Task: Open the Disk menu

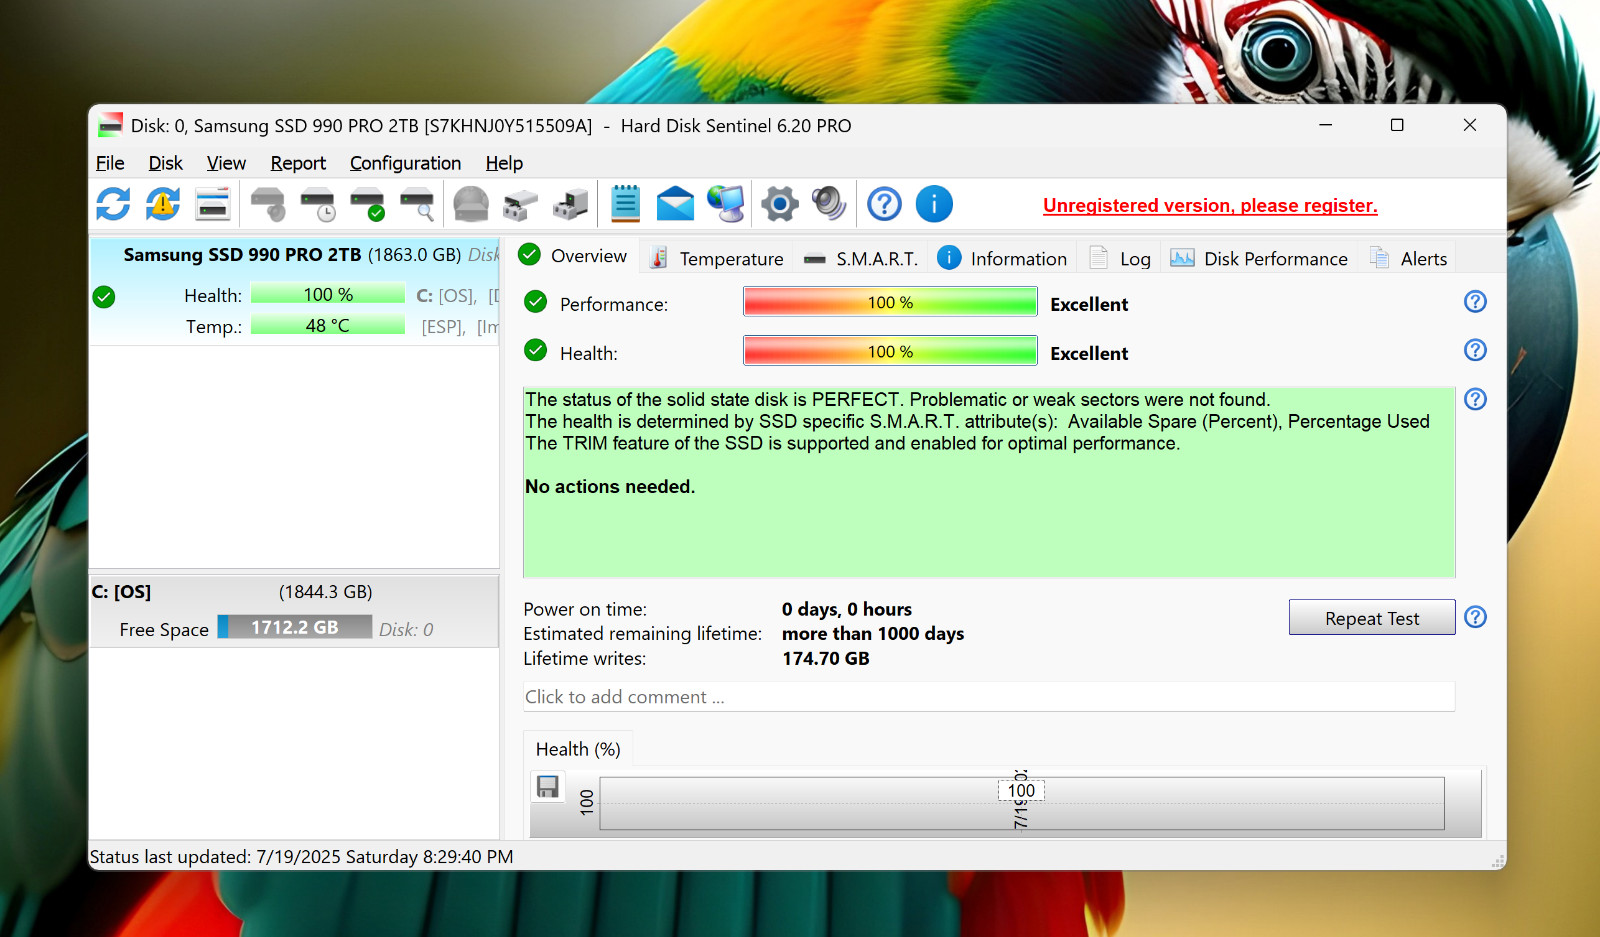Action: 165,163
